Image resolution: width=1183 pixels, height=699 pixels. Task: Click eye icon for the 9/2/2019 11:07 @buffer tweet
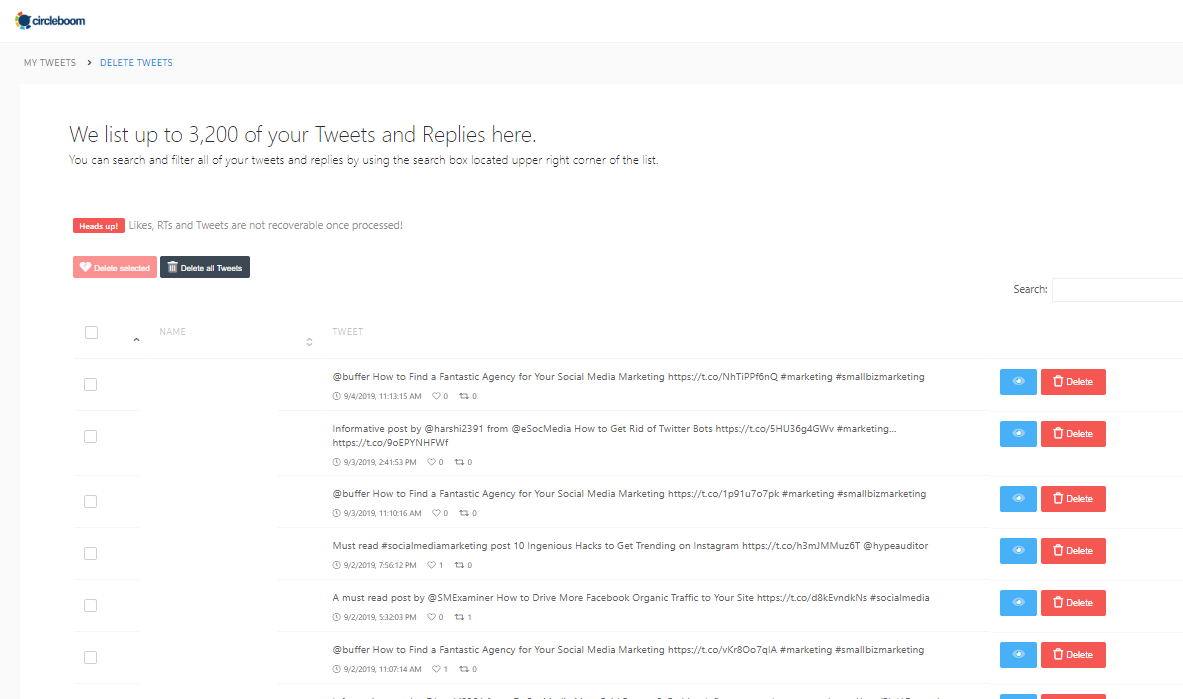coord(1018,654)
